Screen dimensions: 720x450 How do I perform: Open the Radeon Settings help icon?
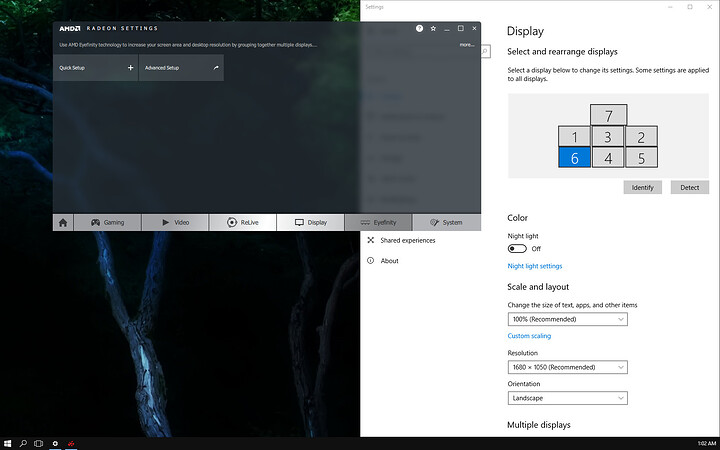[x=419, y=28]
